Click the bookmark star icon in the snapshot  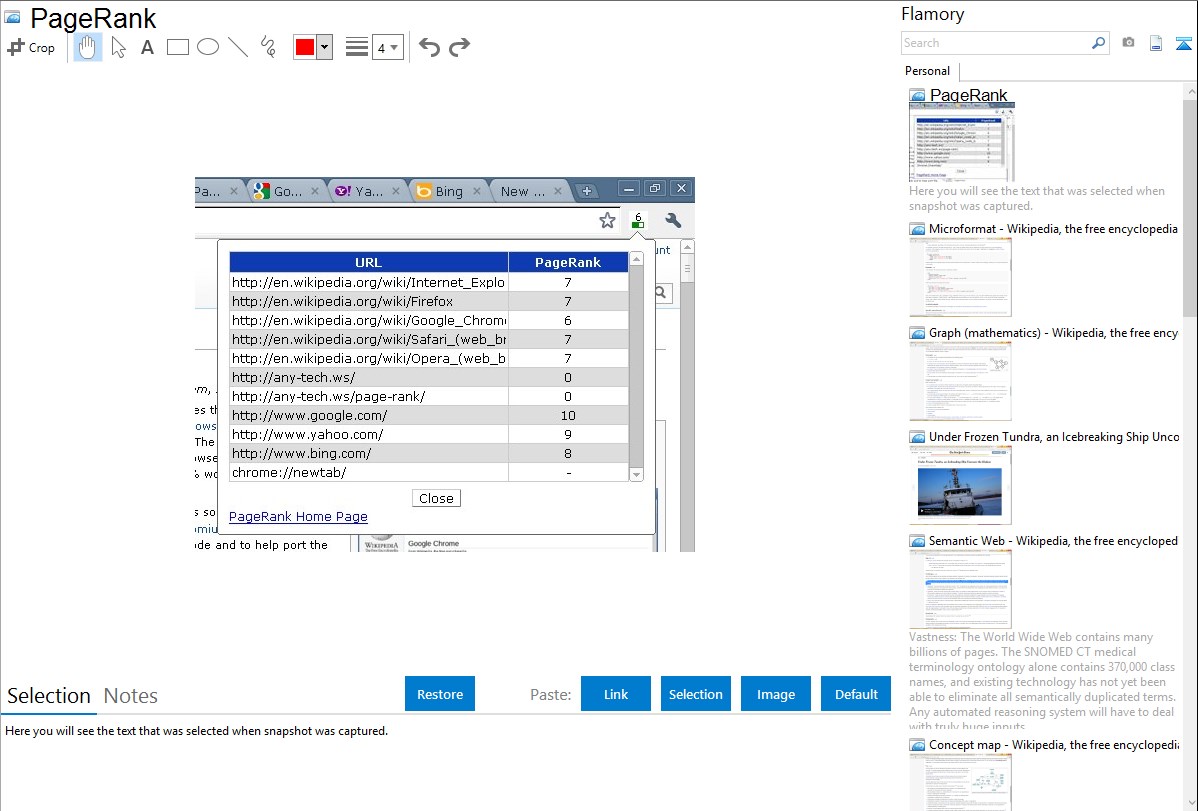pyautogui.click(x=607, y=221)
